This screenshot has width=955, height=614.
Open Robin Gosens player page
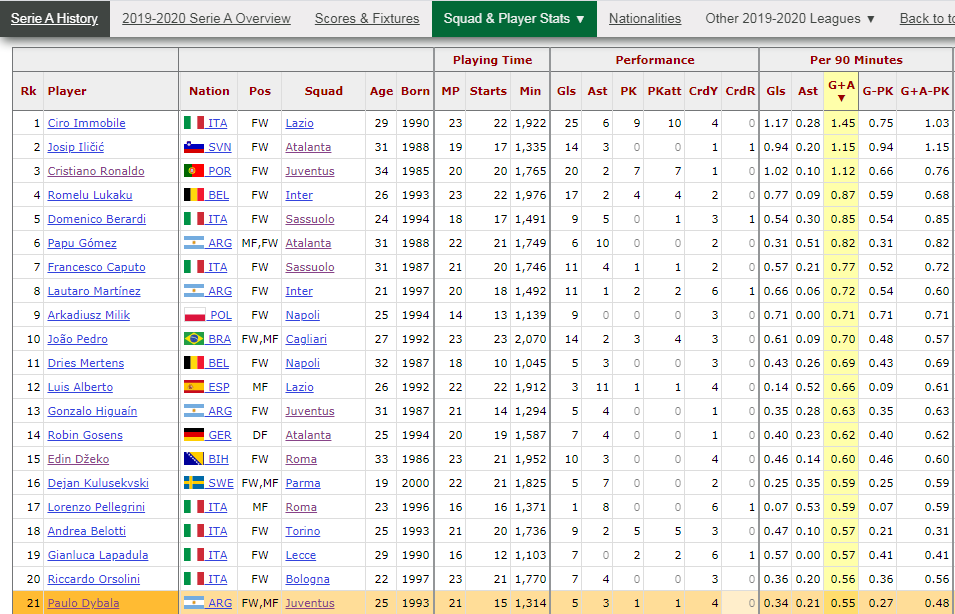(x=85, y=435)
